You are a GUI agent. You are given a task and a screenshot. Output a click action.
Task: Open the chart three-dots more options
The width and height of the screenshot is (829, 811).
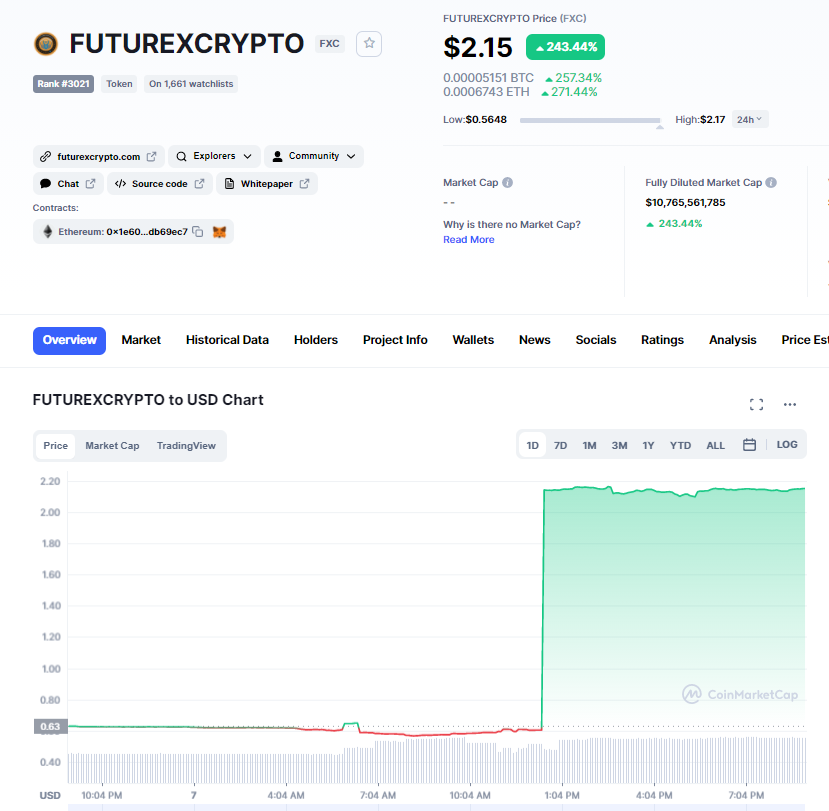[x=790, y=404]
